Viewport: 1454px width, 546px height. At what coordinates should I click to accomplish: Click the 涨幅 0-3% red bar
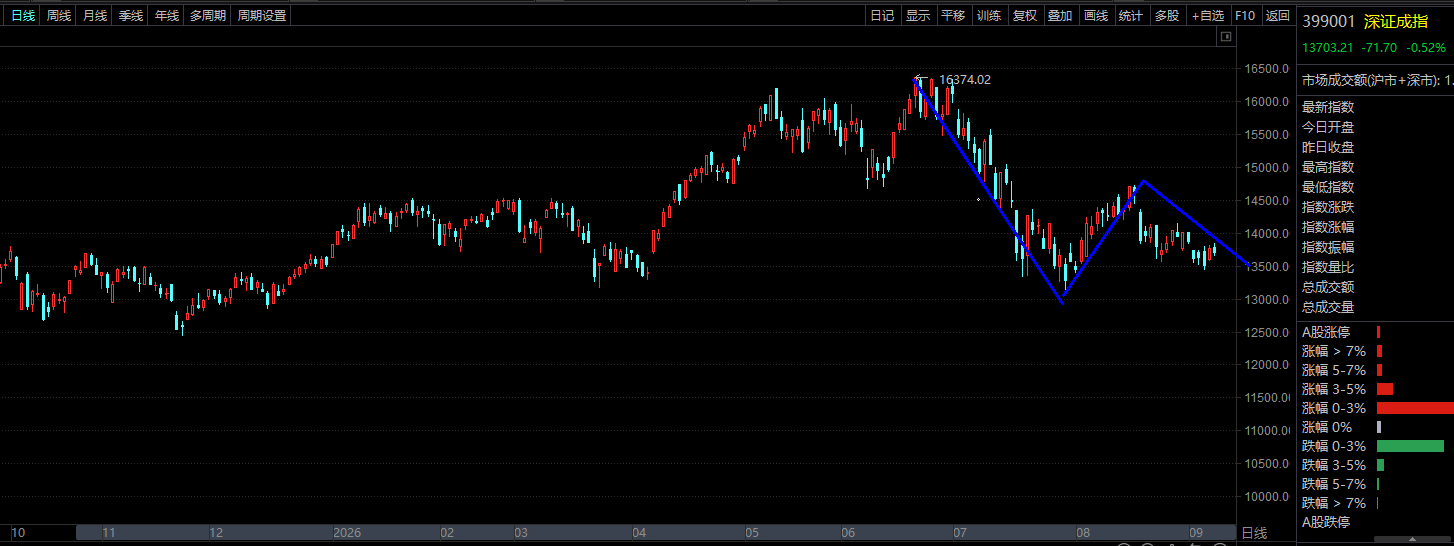(1415, 408)
